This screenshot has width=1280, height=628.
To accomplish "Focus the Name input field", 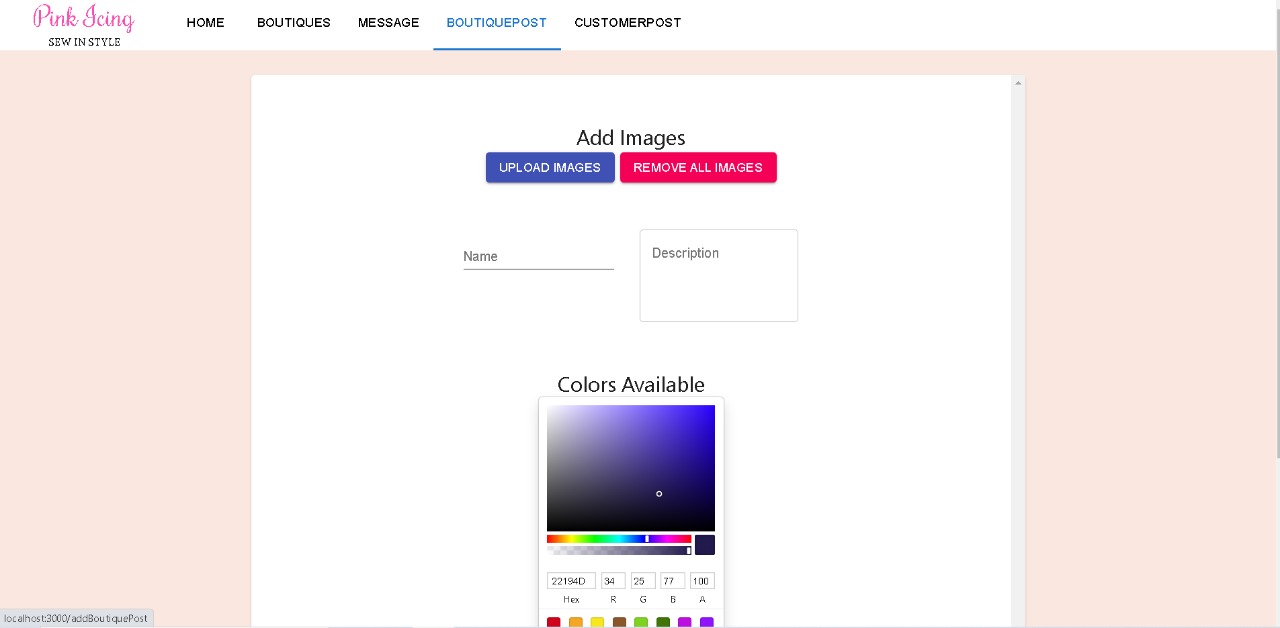I will pyautogui.click(x=538, y=256).
